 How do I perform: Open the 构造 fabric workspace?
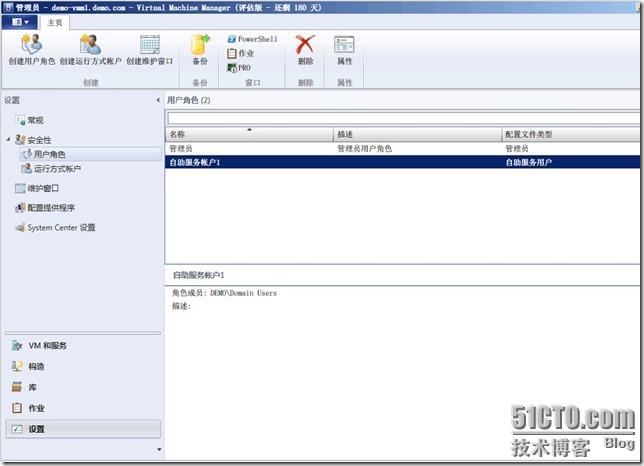coord(83,366)
